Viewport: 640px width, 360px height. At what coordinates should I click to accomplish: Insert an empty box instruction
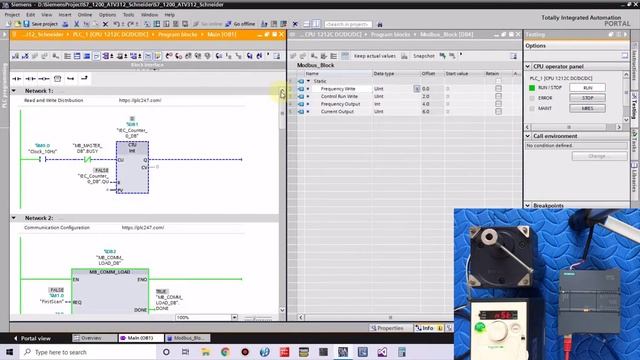pyautogui.click(x=57, y=78)
